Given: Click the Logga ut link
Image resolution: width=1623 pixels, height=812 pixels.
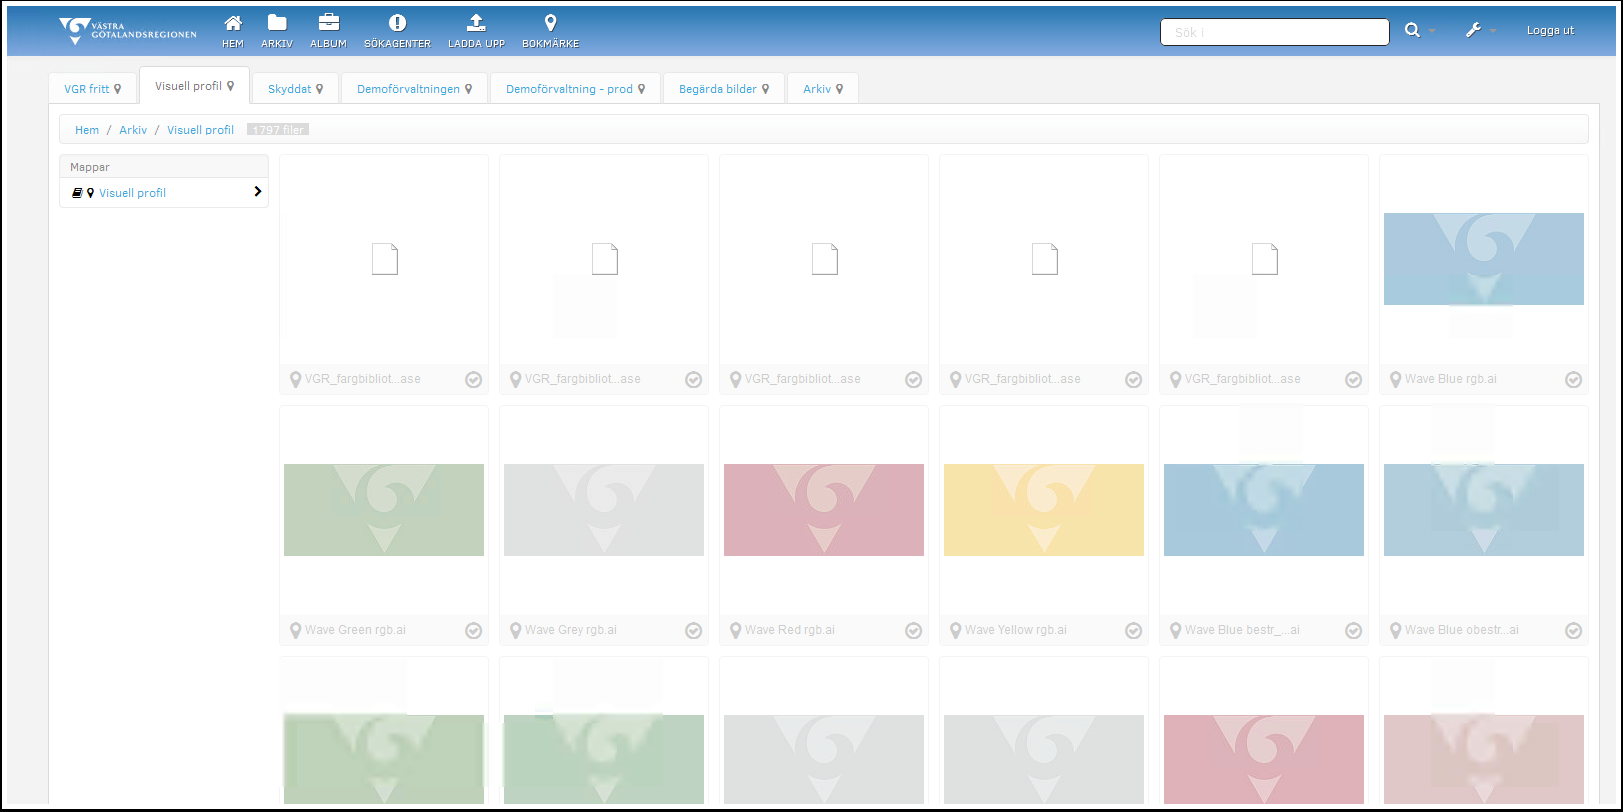Looking at the screenshot, I should pyautogui.click(x=1550, y=31).
